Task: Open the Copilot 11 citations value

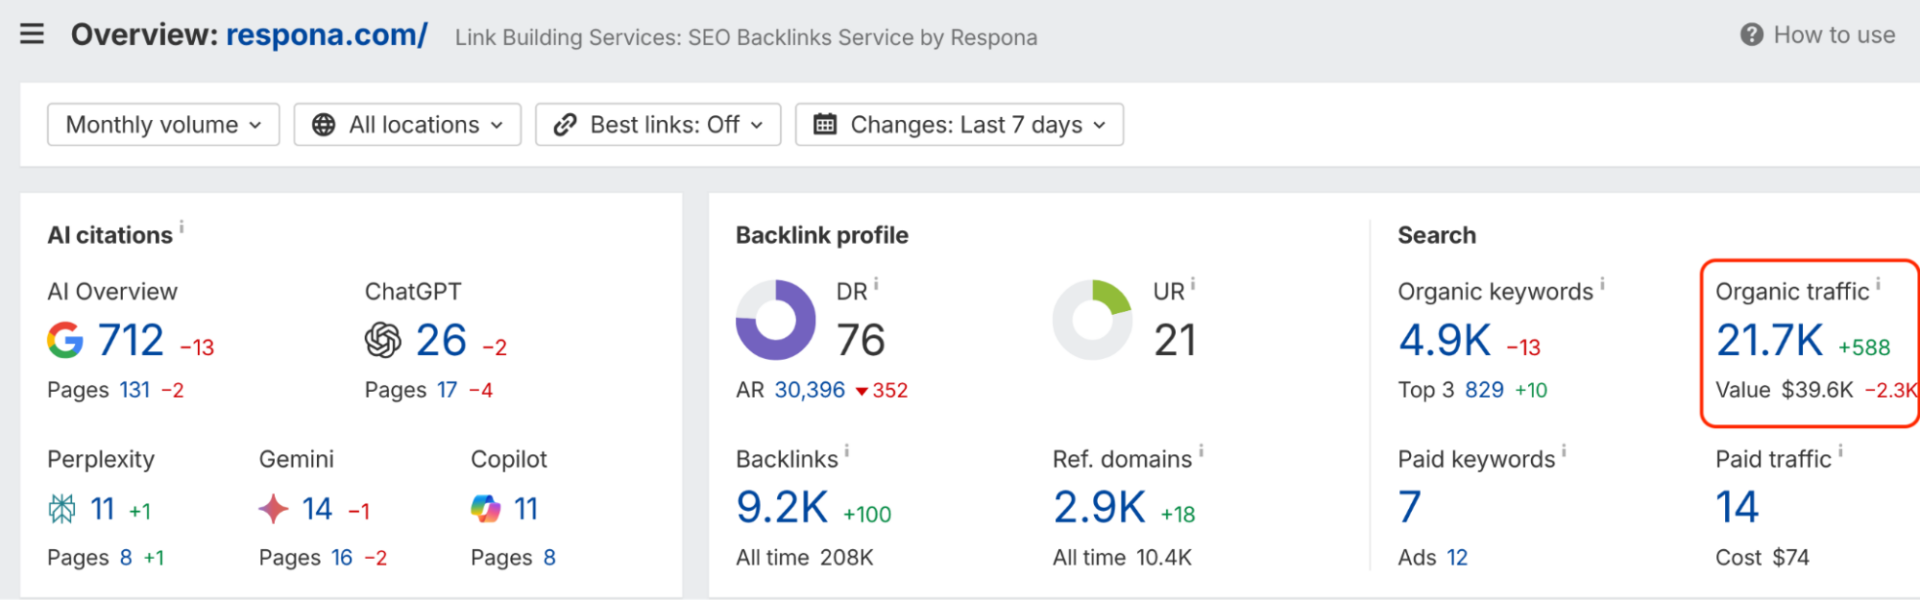Action: coord(526,509)
